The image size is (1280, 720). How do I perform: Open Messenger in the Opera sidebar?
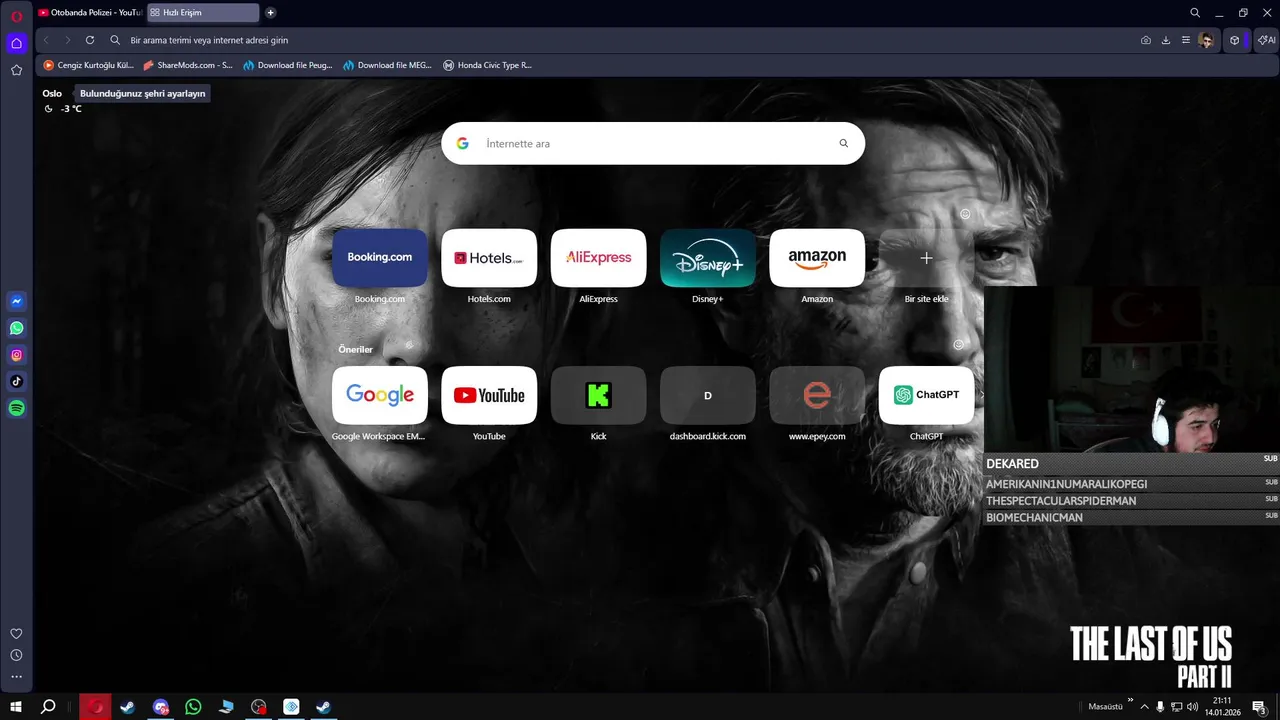coord(16,301)
